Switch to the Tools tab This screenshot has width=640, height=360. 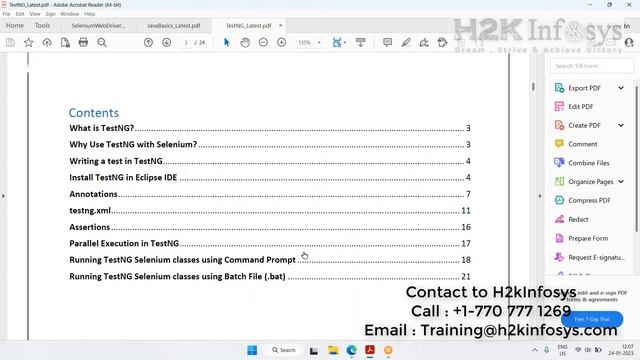click(42, 25)
